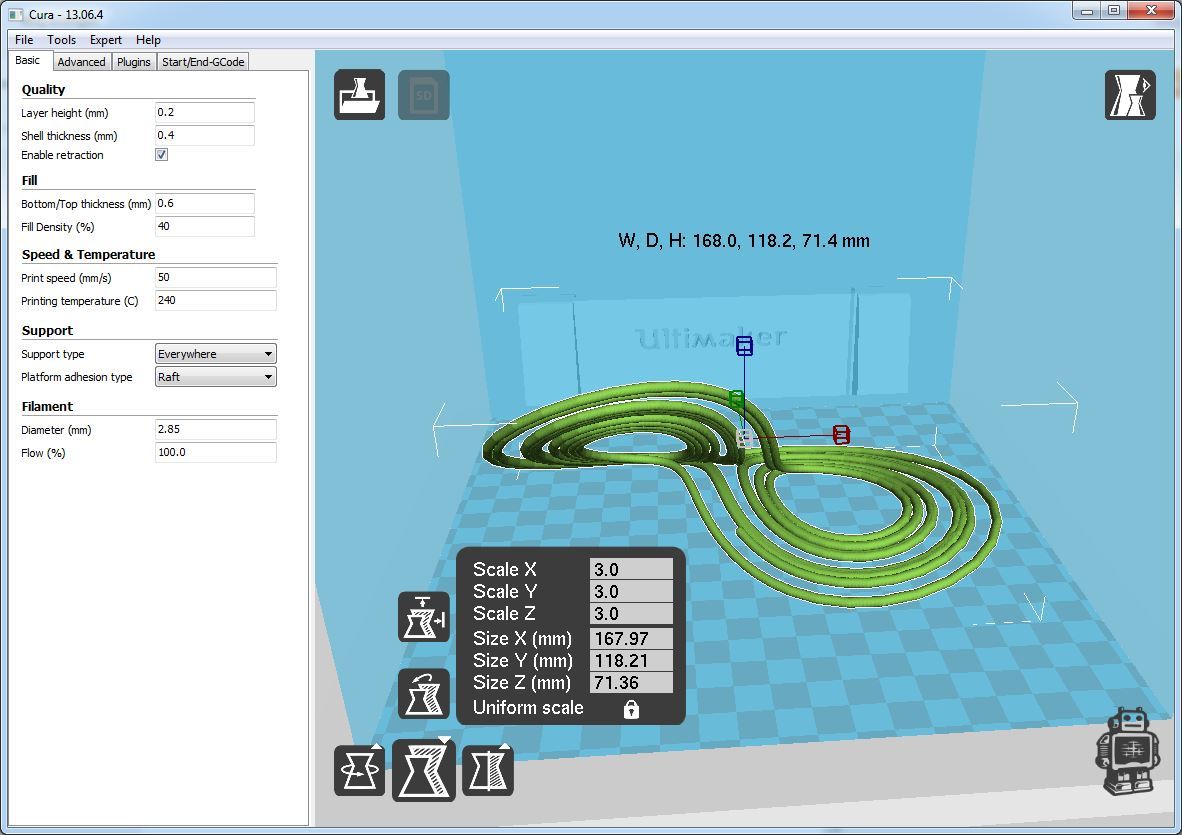
Task: Click the Cura app icon in title bar
Action: coord(16,14)
